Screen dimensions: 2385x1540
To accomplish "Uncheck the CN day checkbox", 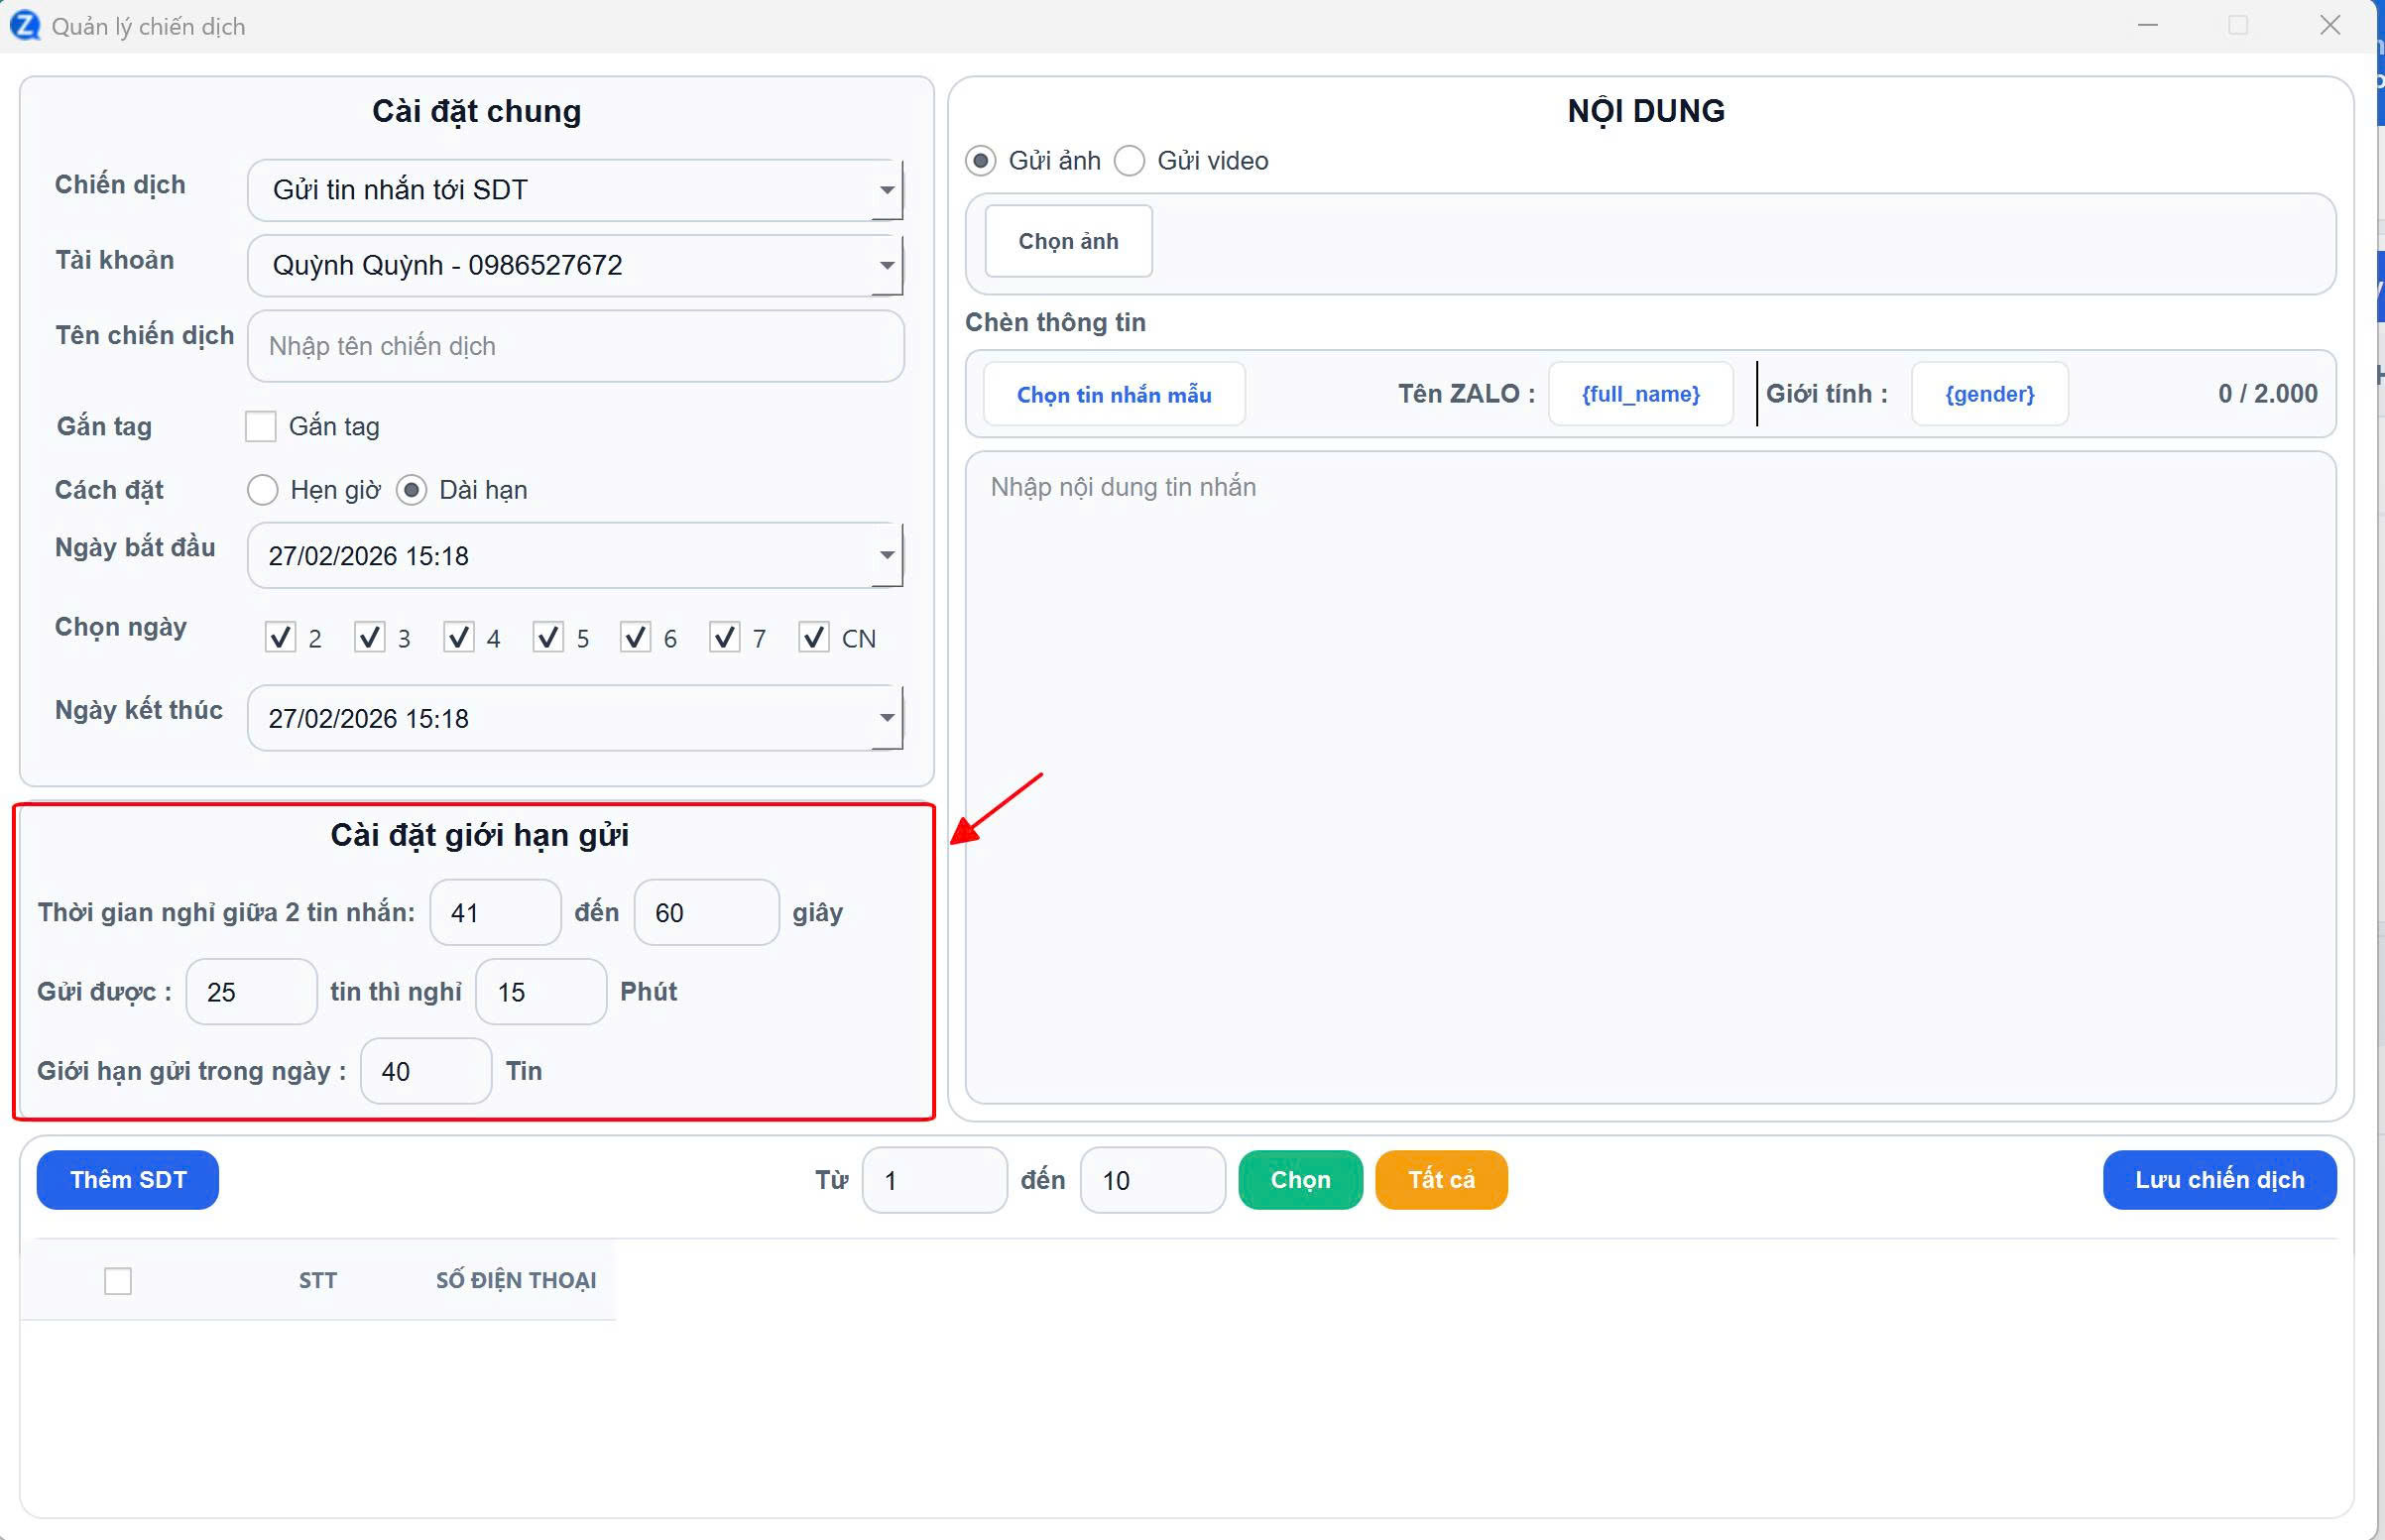I will pyautogui.click(x=814, y=638).
